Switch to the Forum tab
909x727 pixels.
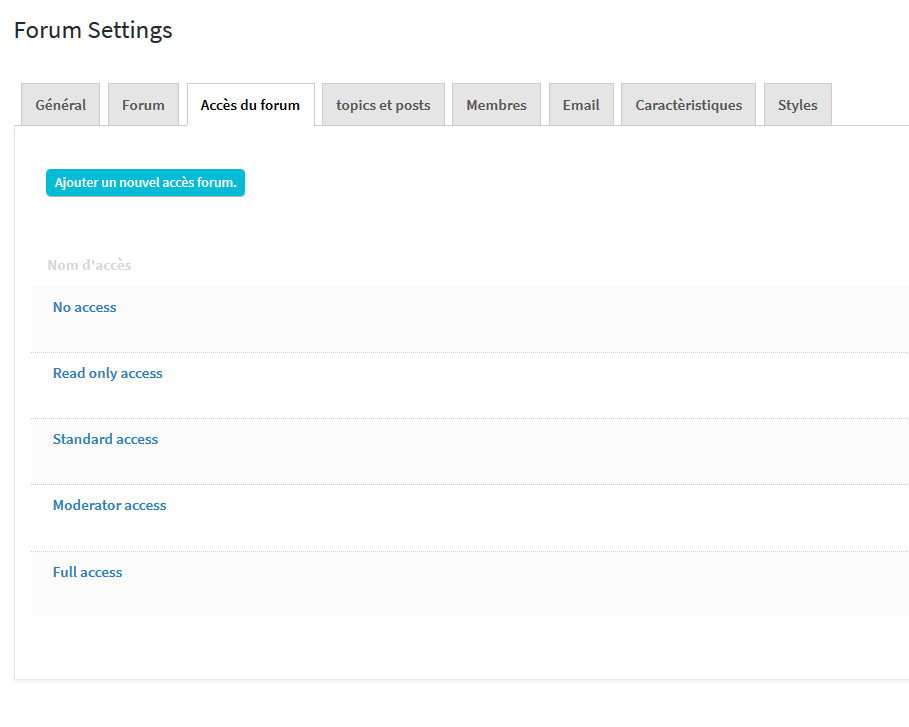click(x=143, y=105)
